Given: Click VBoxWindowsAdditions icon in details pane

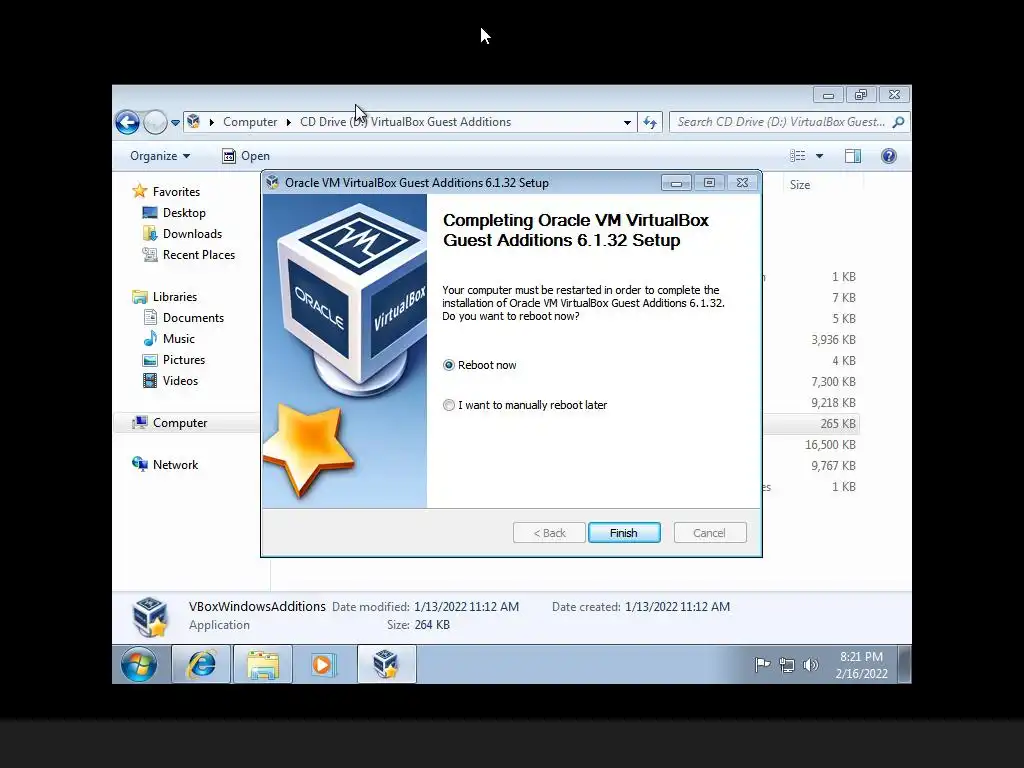Looking at the screenshot, I should [x=150, y=616].
